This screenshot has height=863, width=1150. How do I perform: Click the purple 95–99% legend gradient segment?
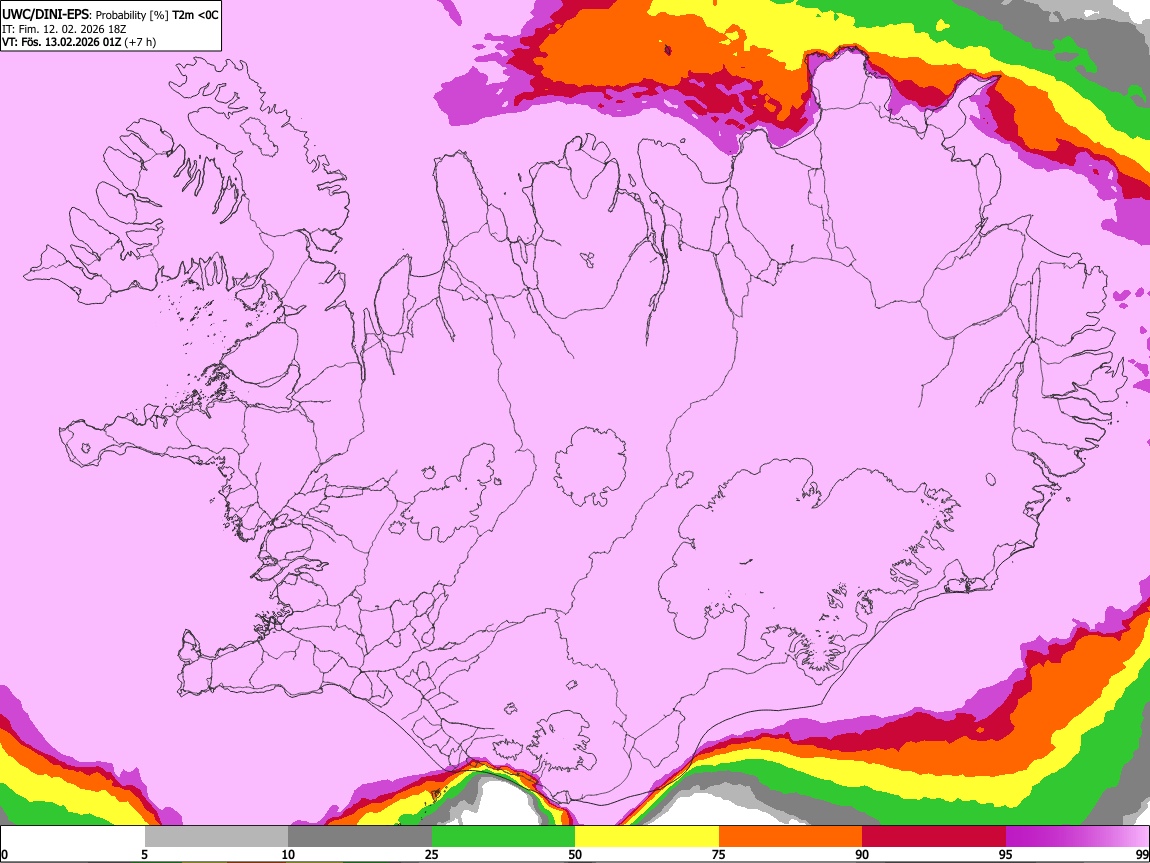click(x=1077, y=837)
